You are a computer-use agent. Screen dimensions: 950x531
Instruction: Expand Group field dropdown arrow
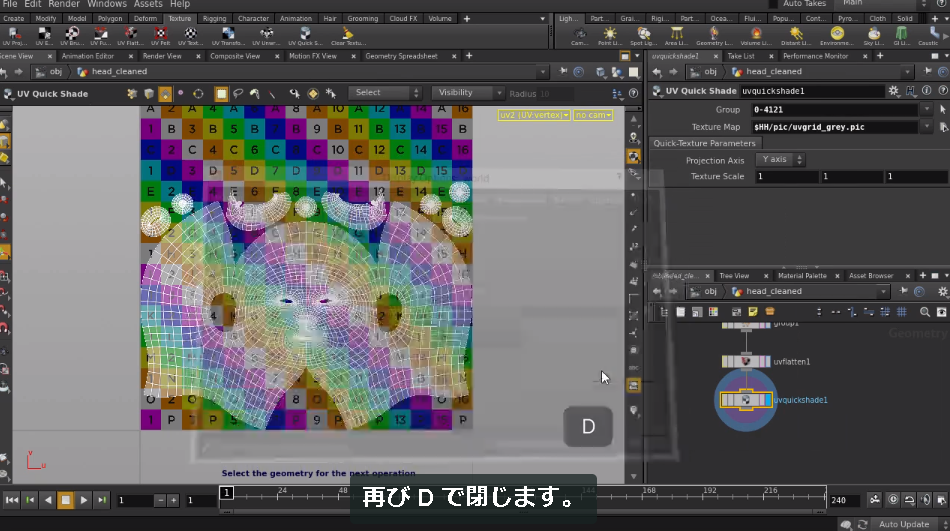point(926,110)
